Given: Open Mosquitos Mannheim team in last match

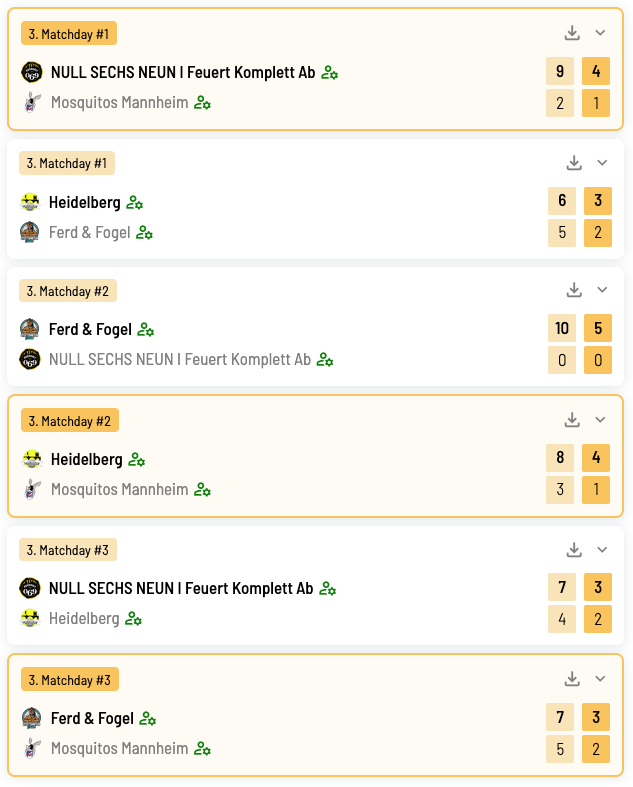Looking at the screenshot, I should click(119, 748).
